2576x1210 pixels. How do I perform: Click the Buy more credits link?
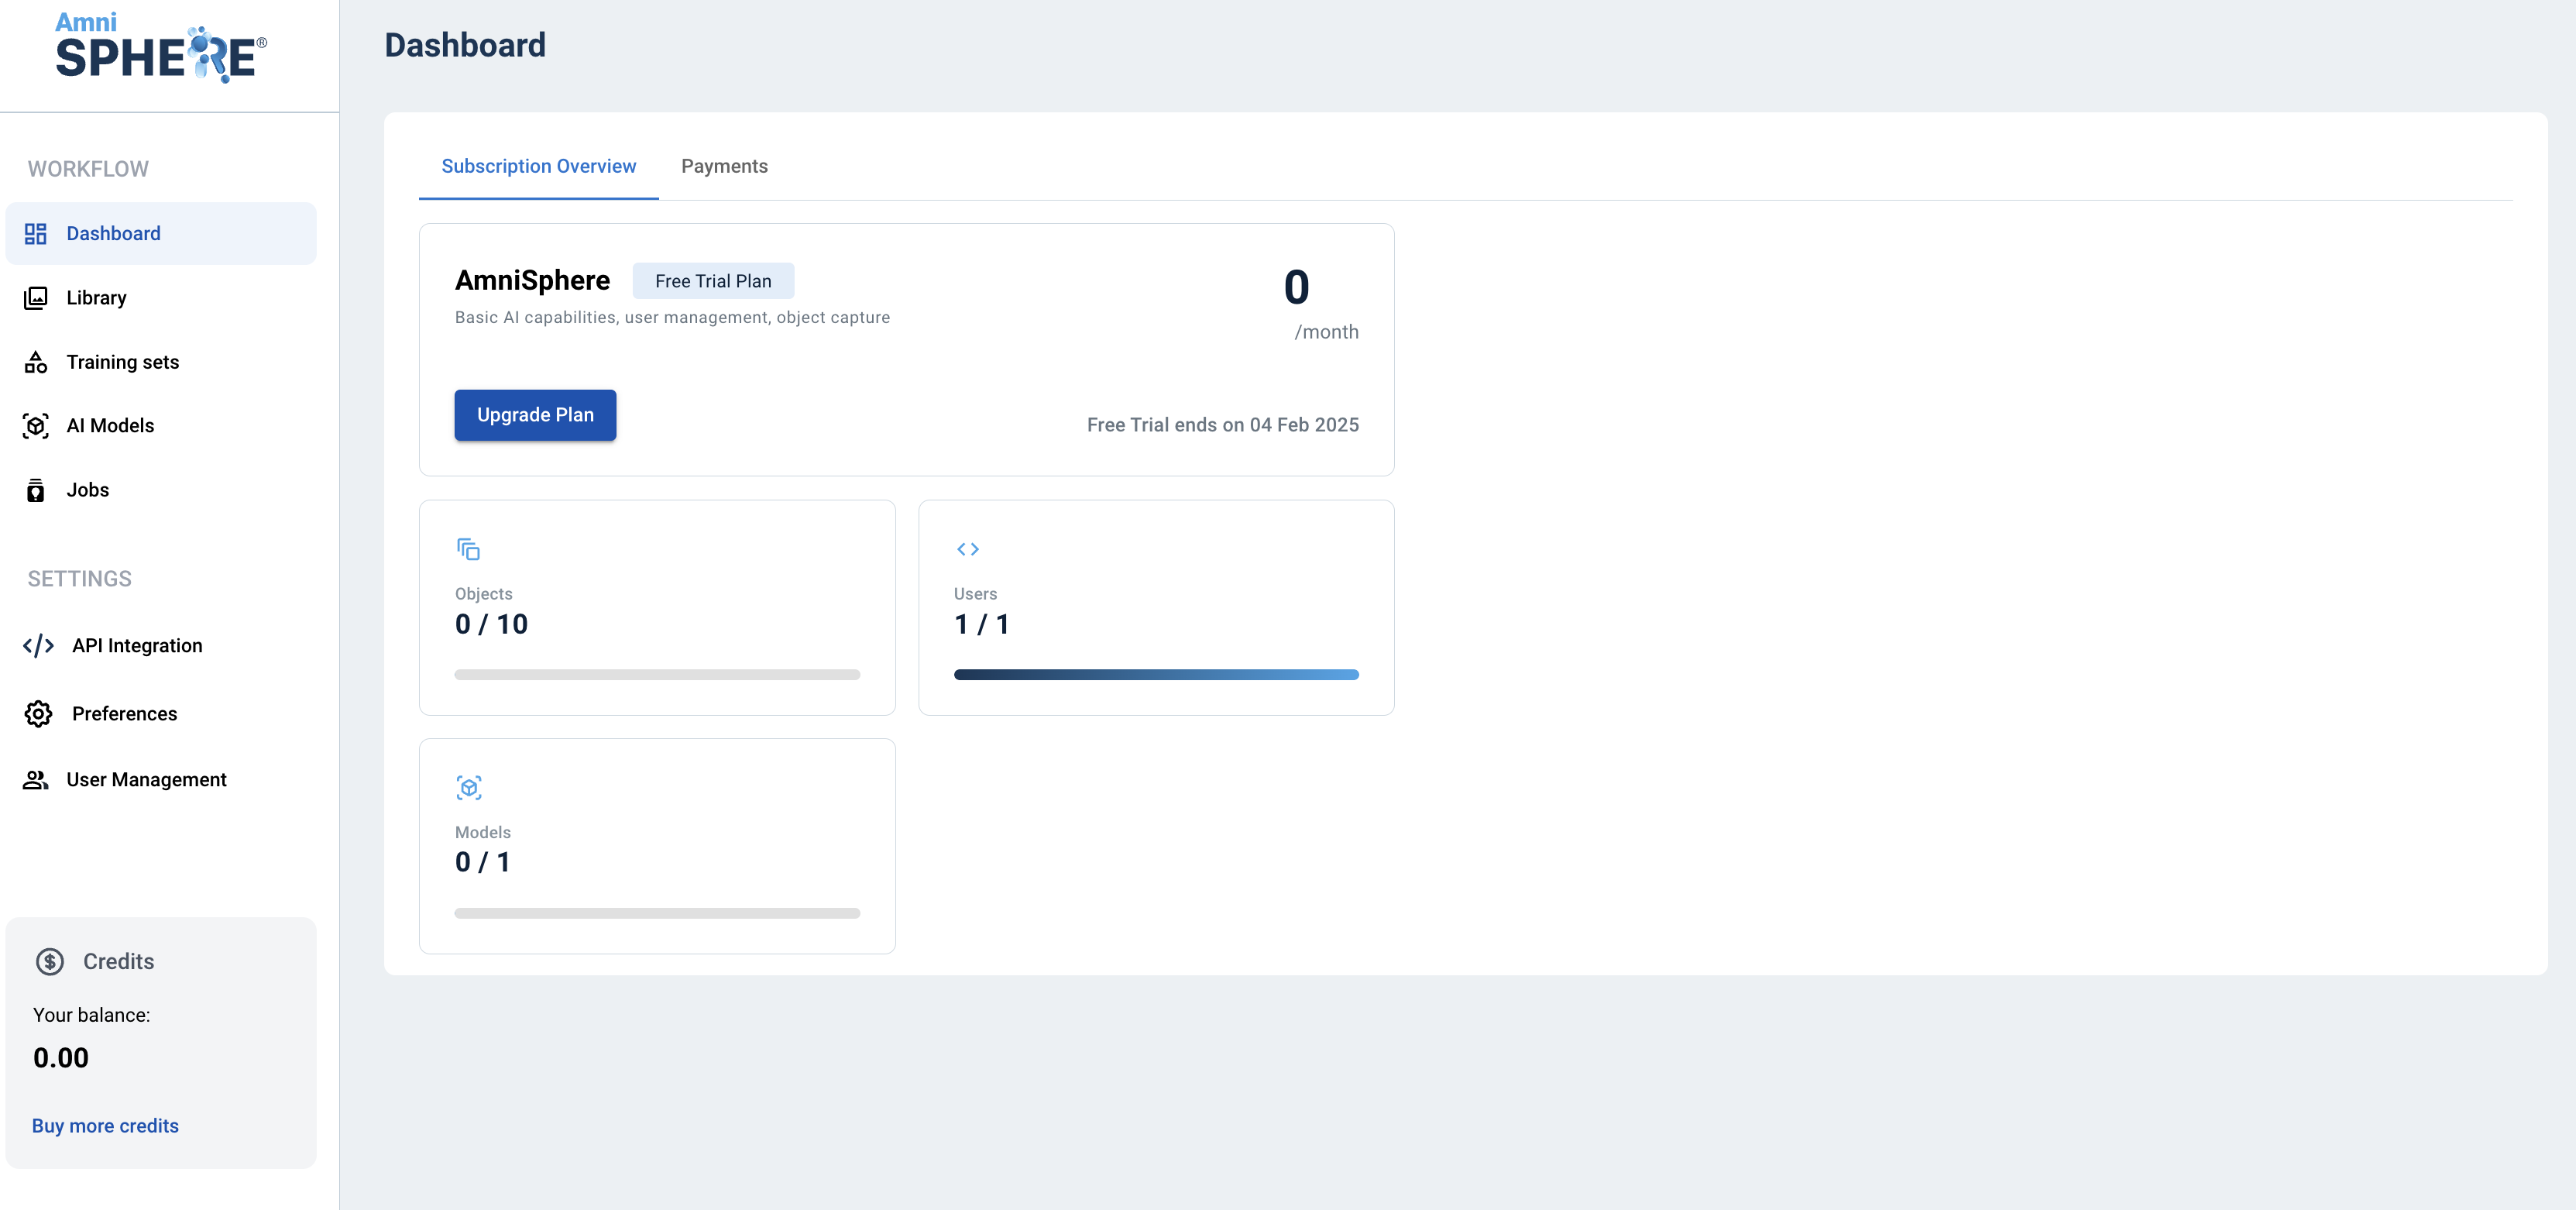[x=106, y=1126]
